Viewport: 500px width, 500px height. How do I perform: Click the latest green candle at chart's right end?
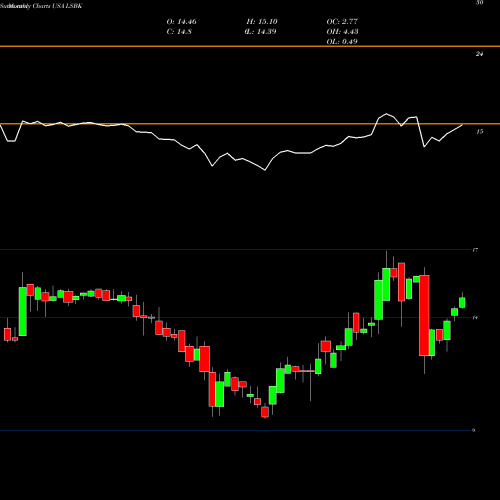[x=462, y=302]
